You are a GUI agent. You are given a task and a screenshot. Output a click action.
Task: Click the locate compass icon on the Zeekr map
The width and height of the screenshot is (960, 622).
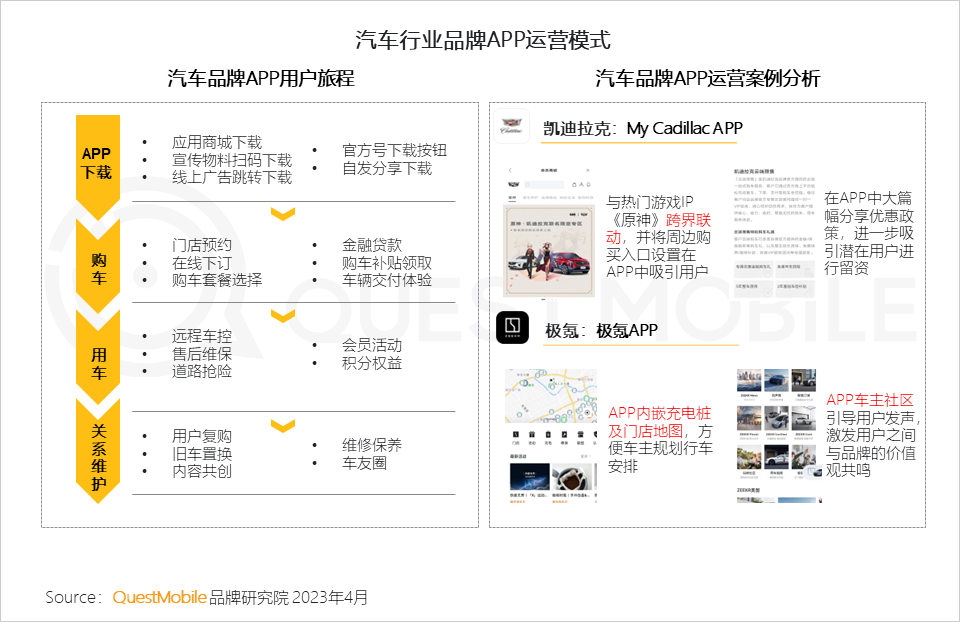pos(589,414)
